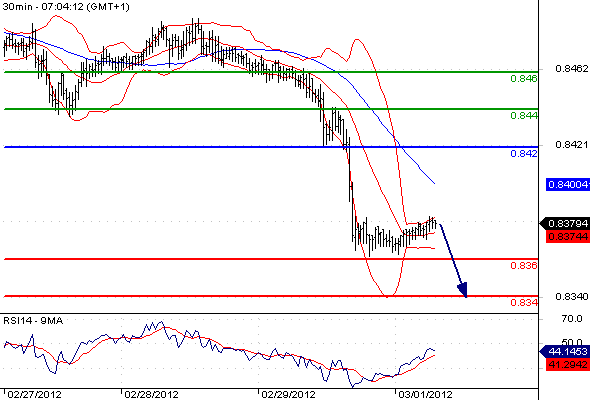Click the 0.8421 price axis value
Image resolution: width=590 pixels, height=400 pixels.
pos(572,144)
